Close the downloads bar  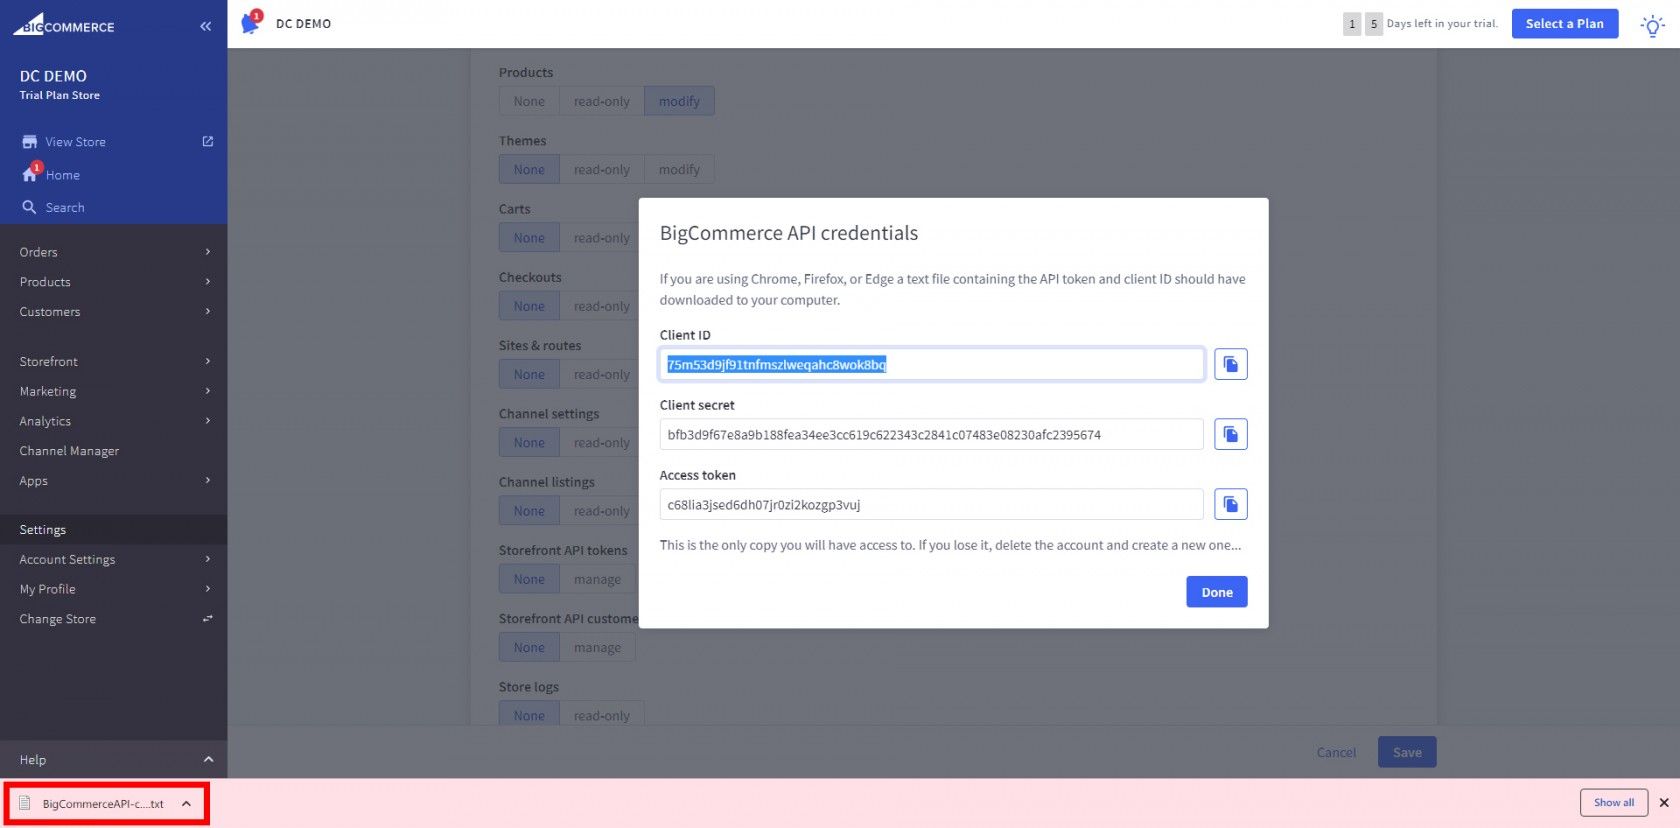1664,803
